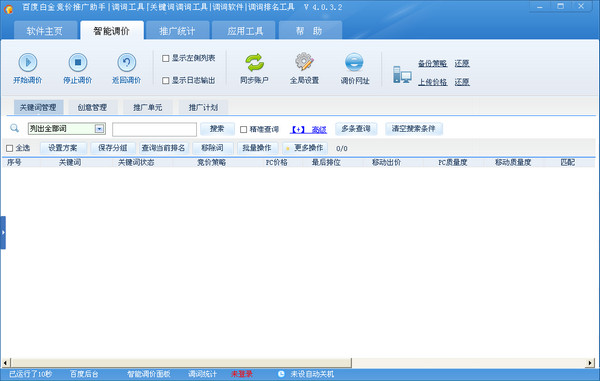Switch to 推广计划 sub-tab
This screenshot has width=600, height=381.
pos(203,107)
